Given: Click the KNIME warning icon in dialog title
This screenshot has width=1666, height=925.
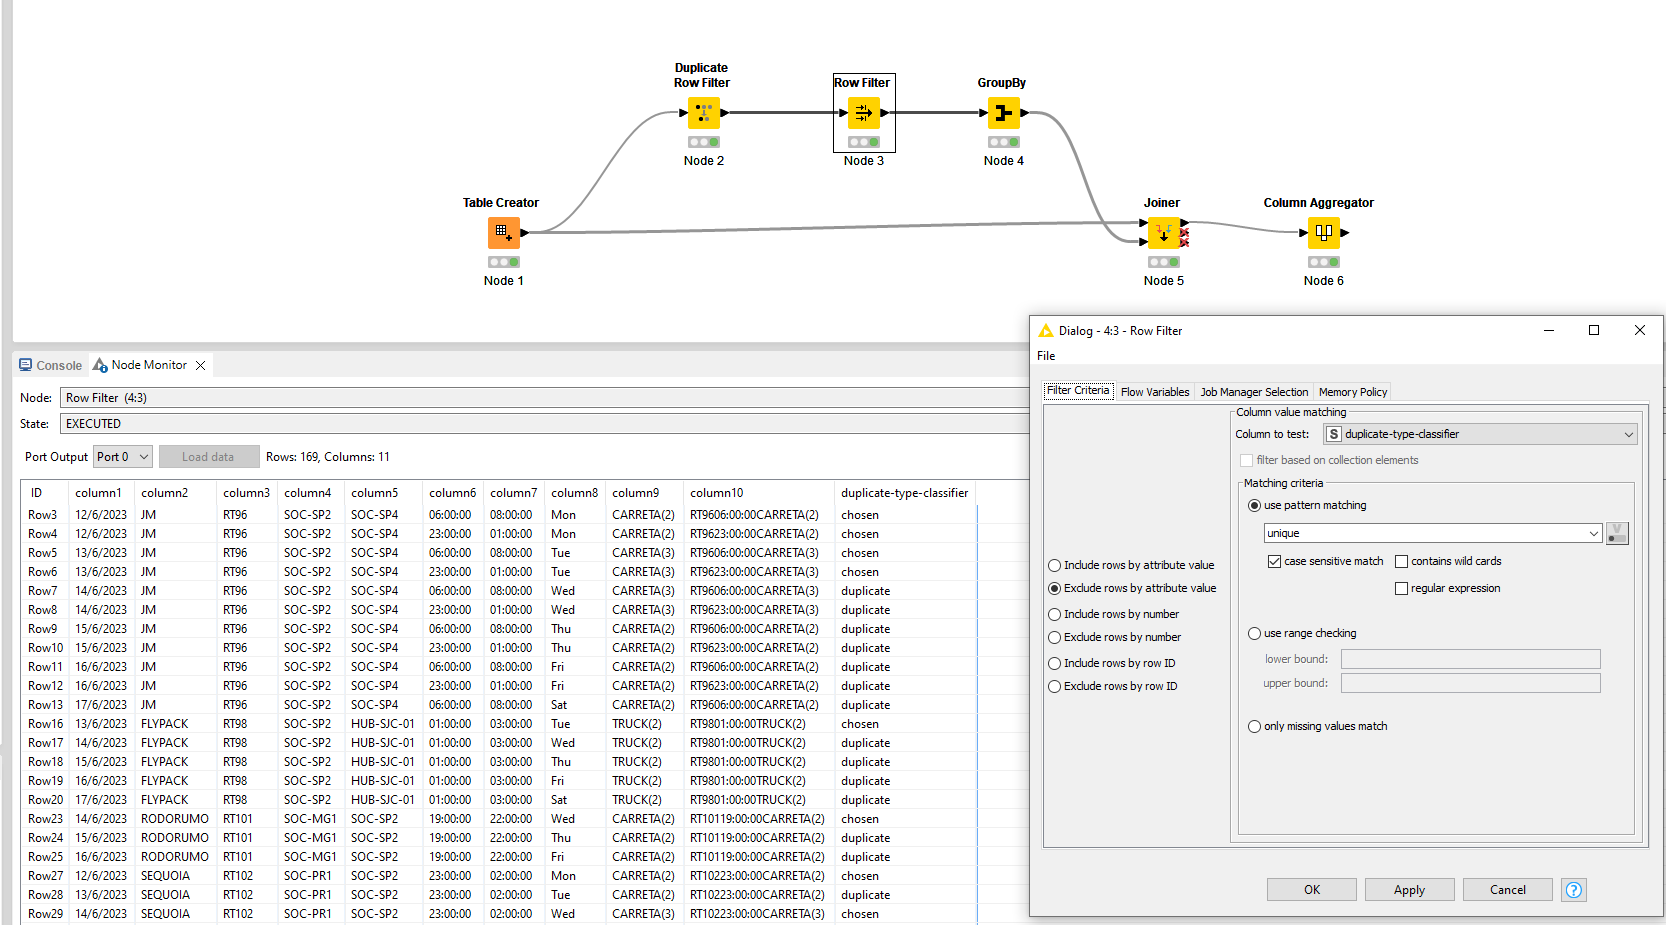Looking at the screenshot, I should pos(1046,331).
